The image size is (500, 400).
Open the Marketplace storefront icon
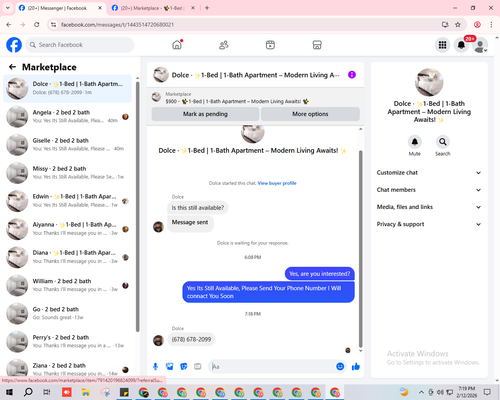point(317,45)
